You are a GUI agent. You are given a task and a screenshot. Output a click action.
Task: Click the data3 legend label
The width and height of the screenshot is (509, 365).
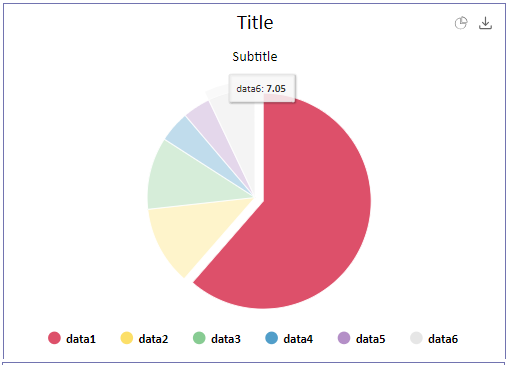(226, 339)
